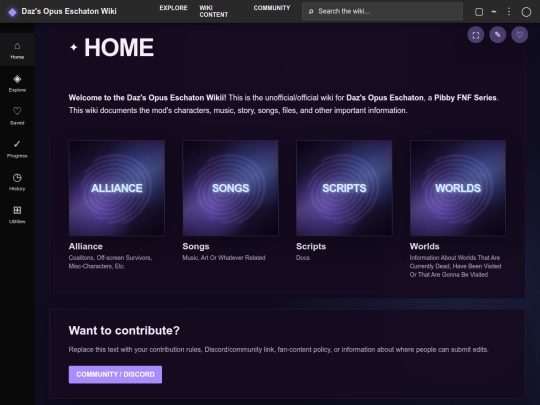Click 'Welcome to the Daz's Opus Eschaton Wikii!' text
The image size is (540, 405).
point(147,98)
